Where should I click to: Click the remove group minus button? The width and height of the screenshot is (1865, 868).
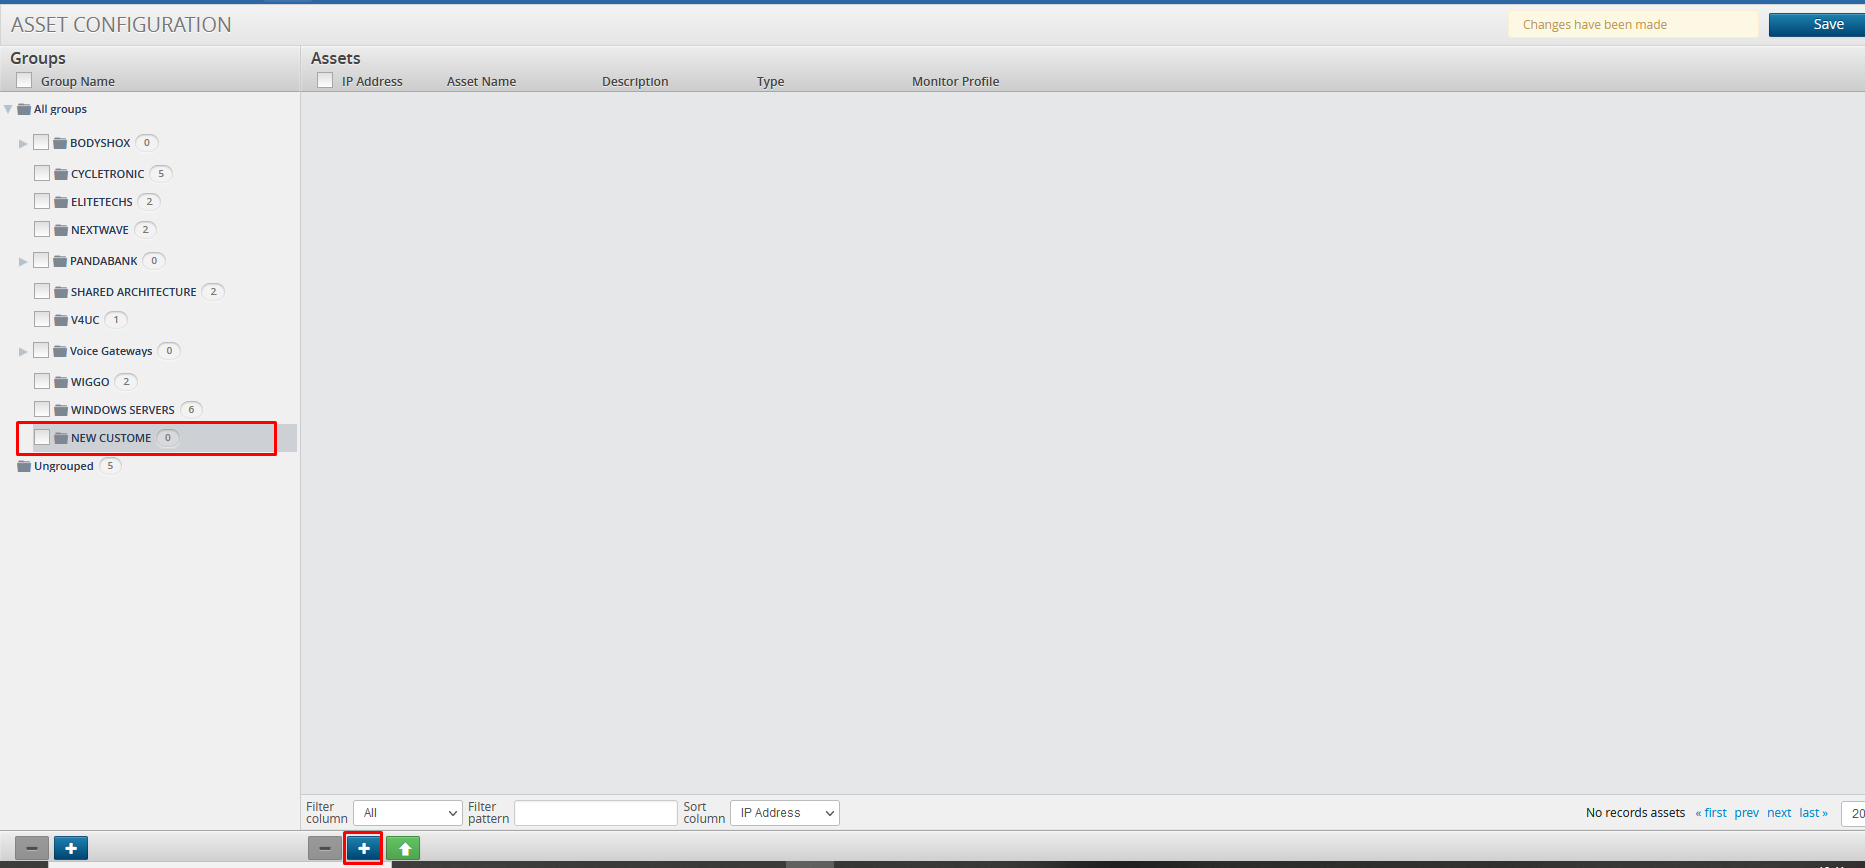(32, 848)
